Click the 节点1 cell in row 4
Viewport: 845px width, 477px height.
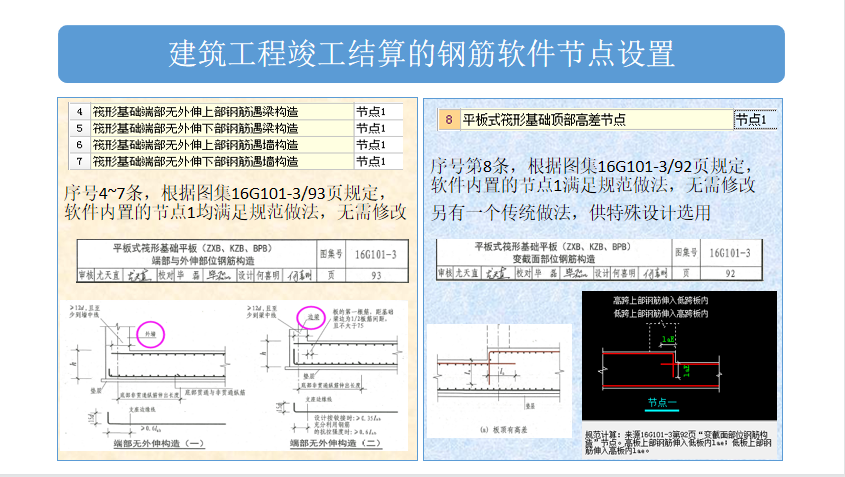tap(378, 112)
